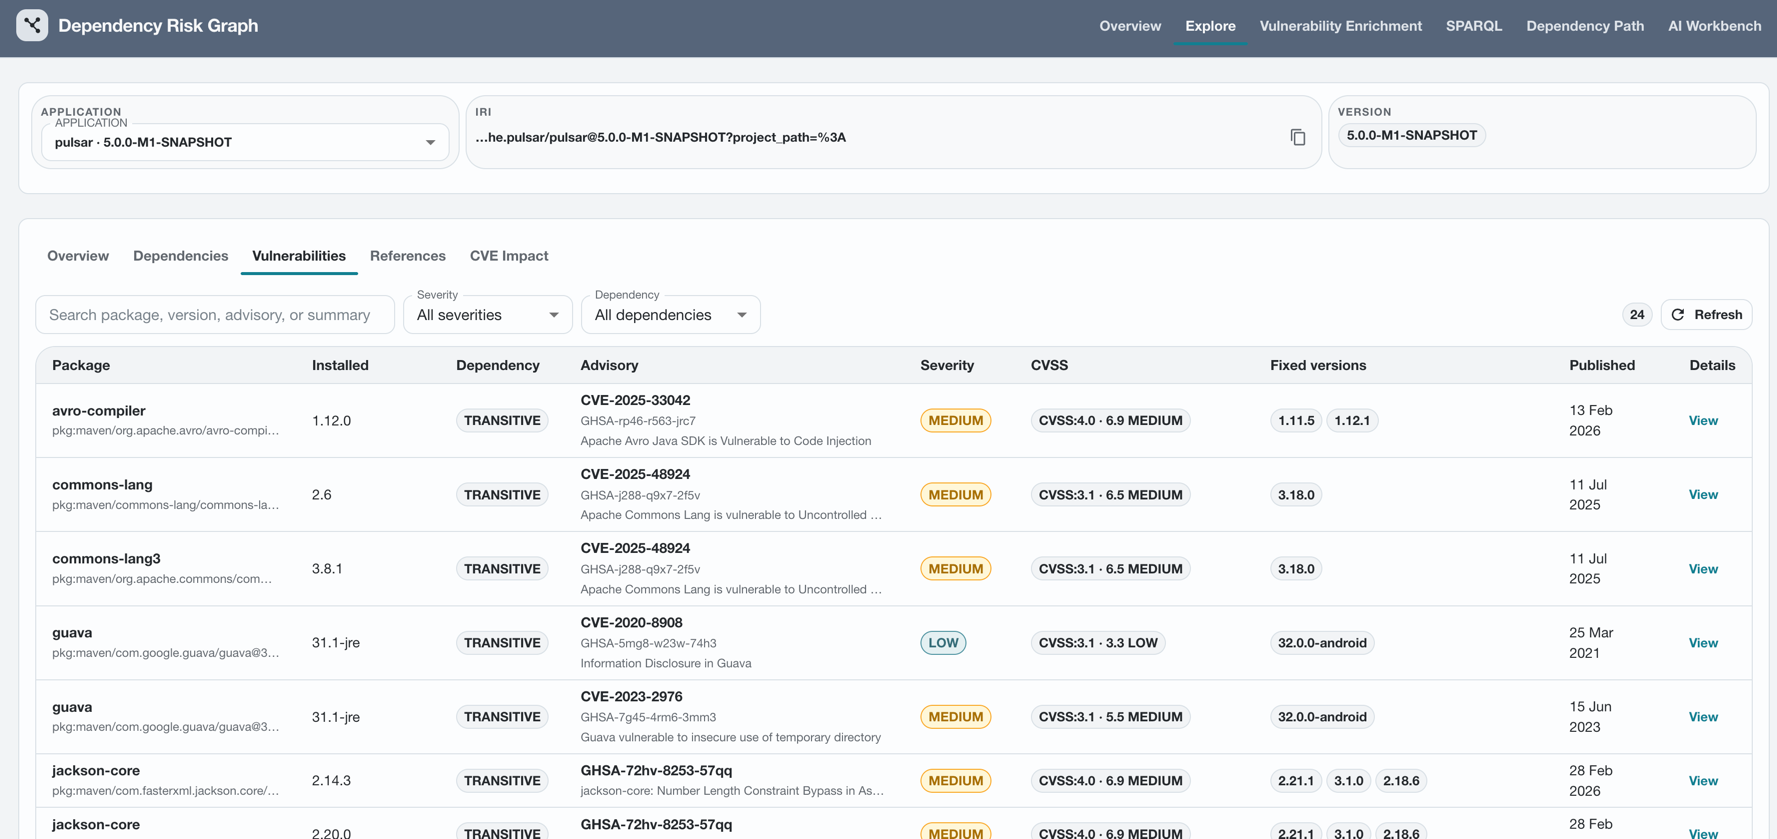Click avro-compiler package name

[99, 411]
